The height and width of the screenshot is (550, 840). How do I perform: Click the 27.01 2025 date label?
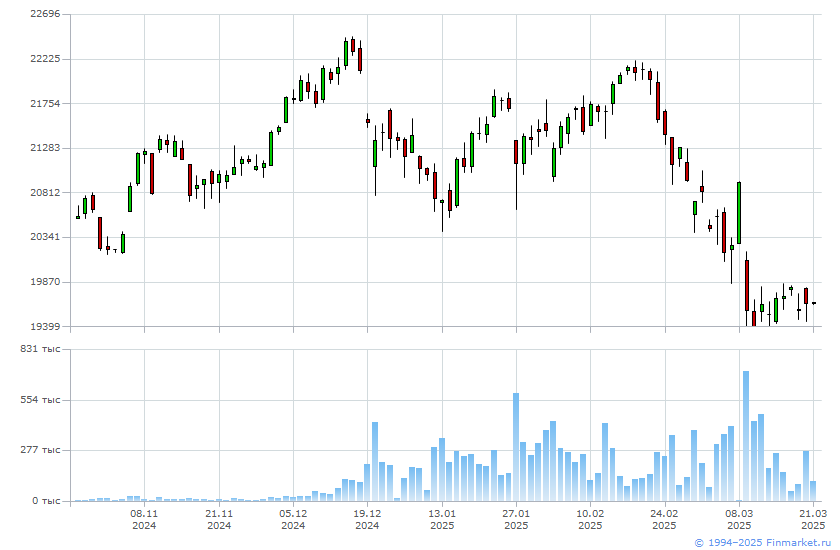(516, 519)
